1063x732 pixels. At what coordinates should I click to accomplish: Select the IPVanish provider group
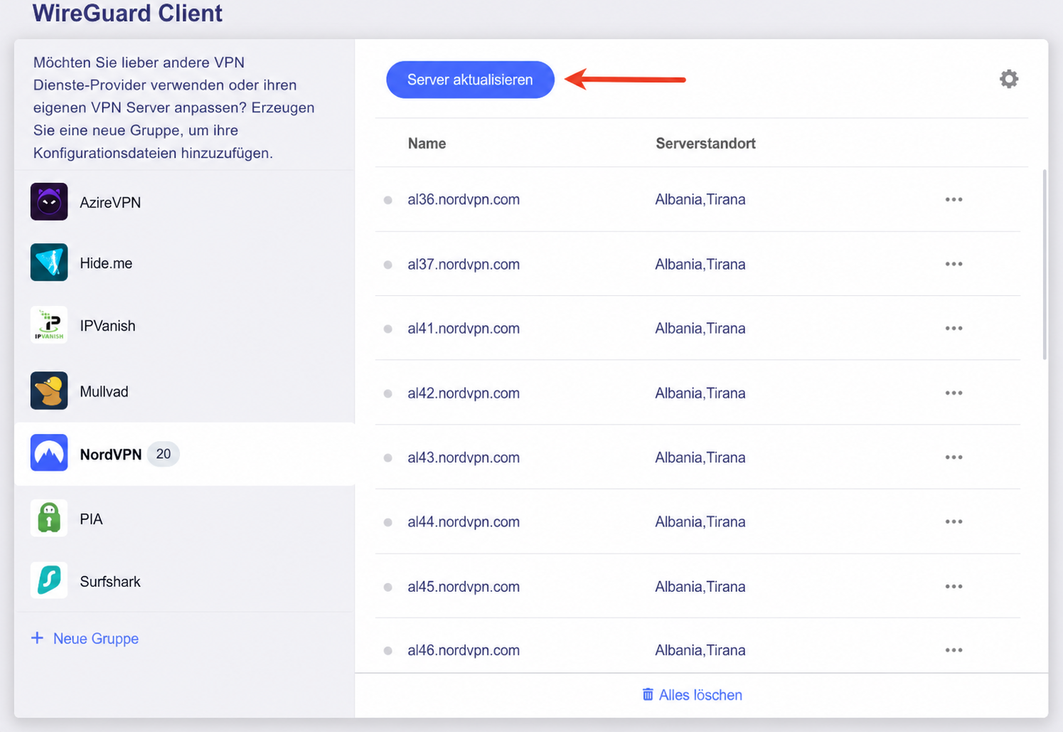click(184, 325)
